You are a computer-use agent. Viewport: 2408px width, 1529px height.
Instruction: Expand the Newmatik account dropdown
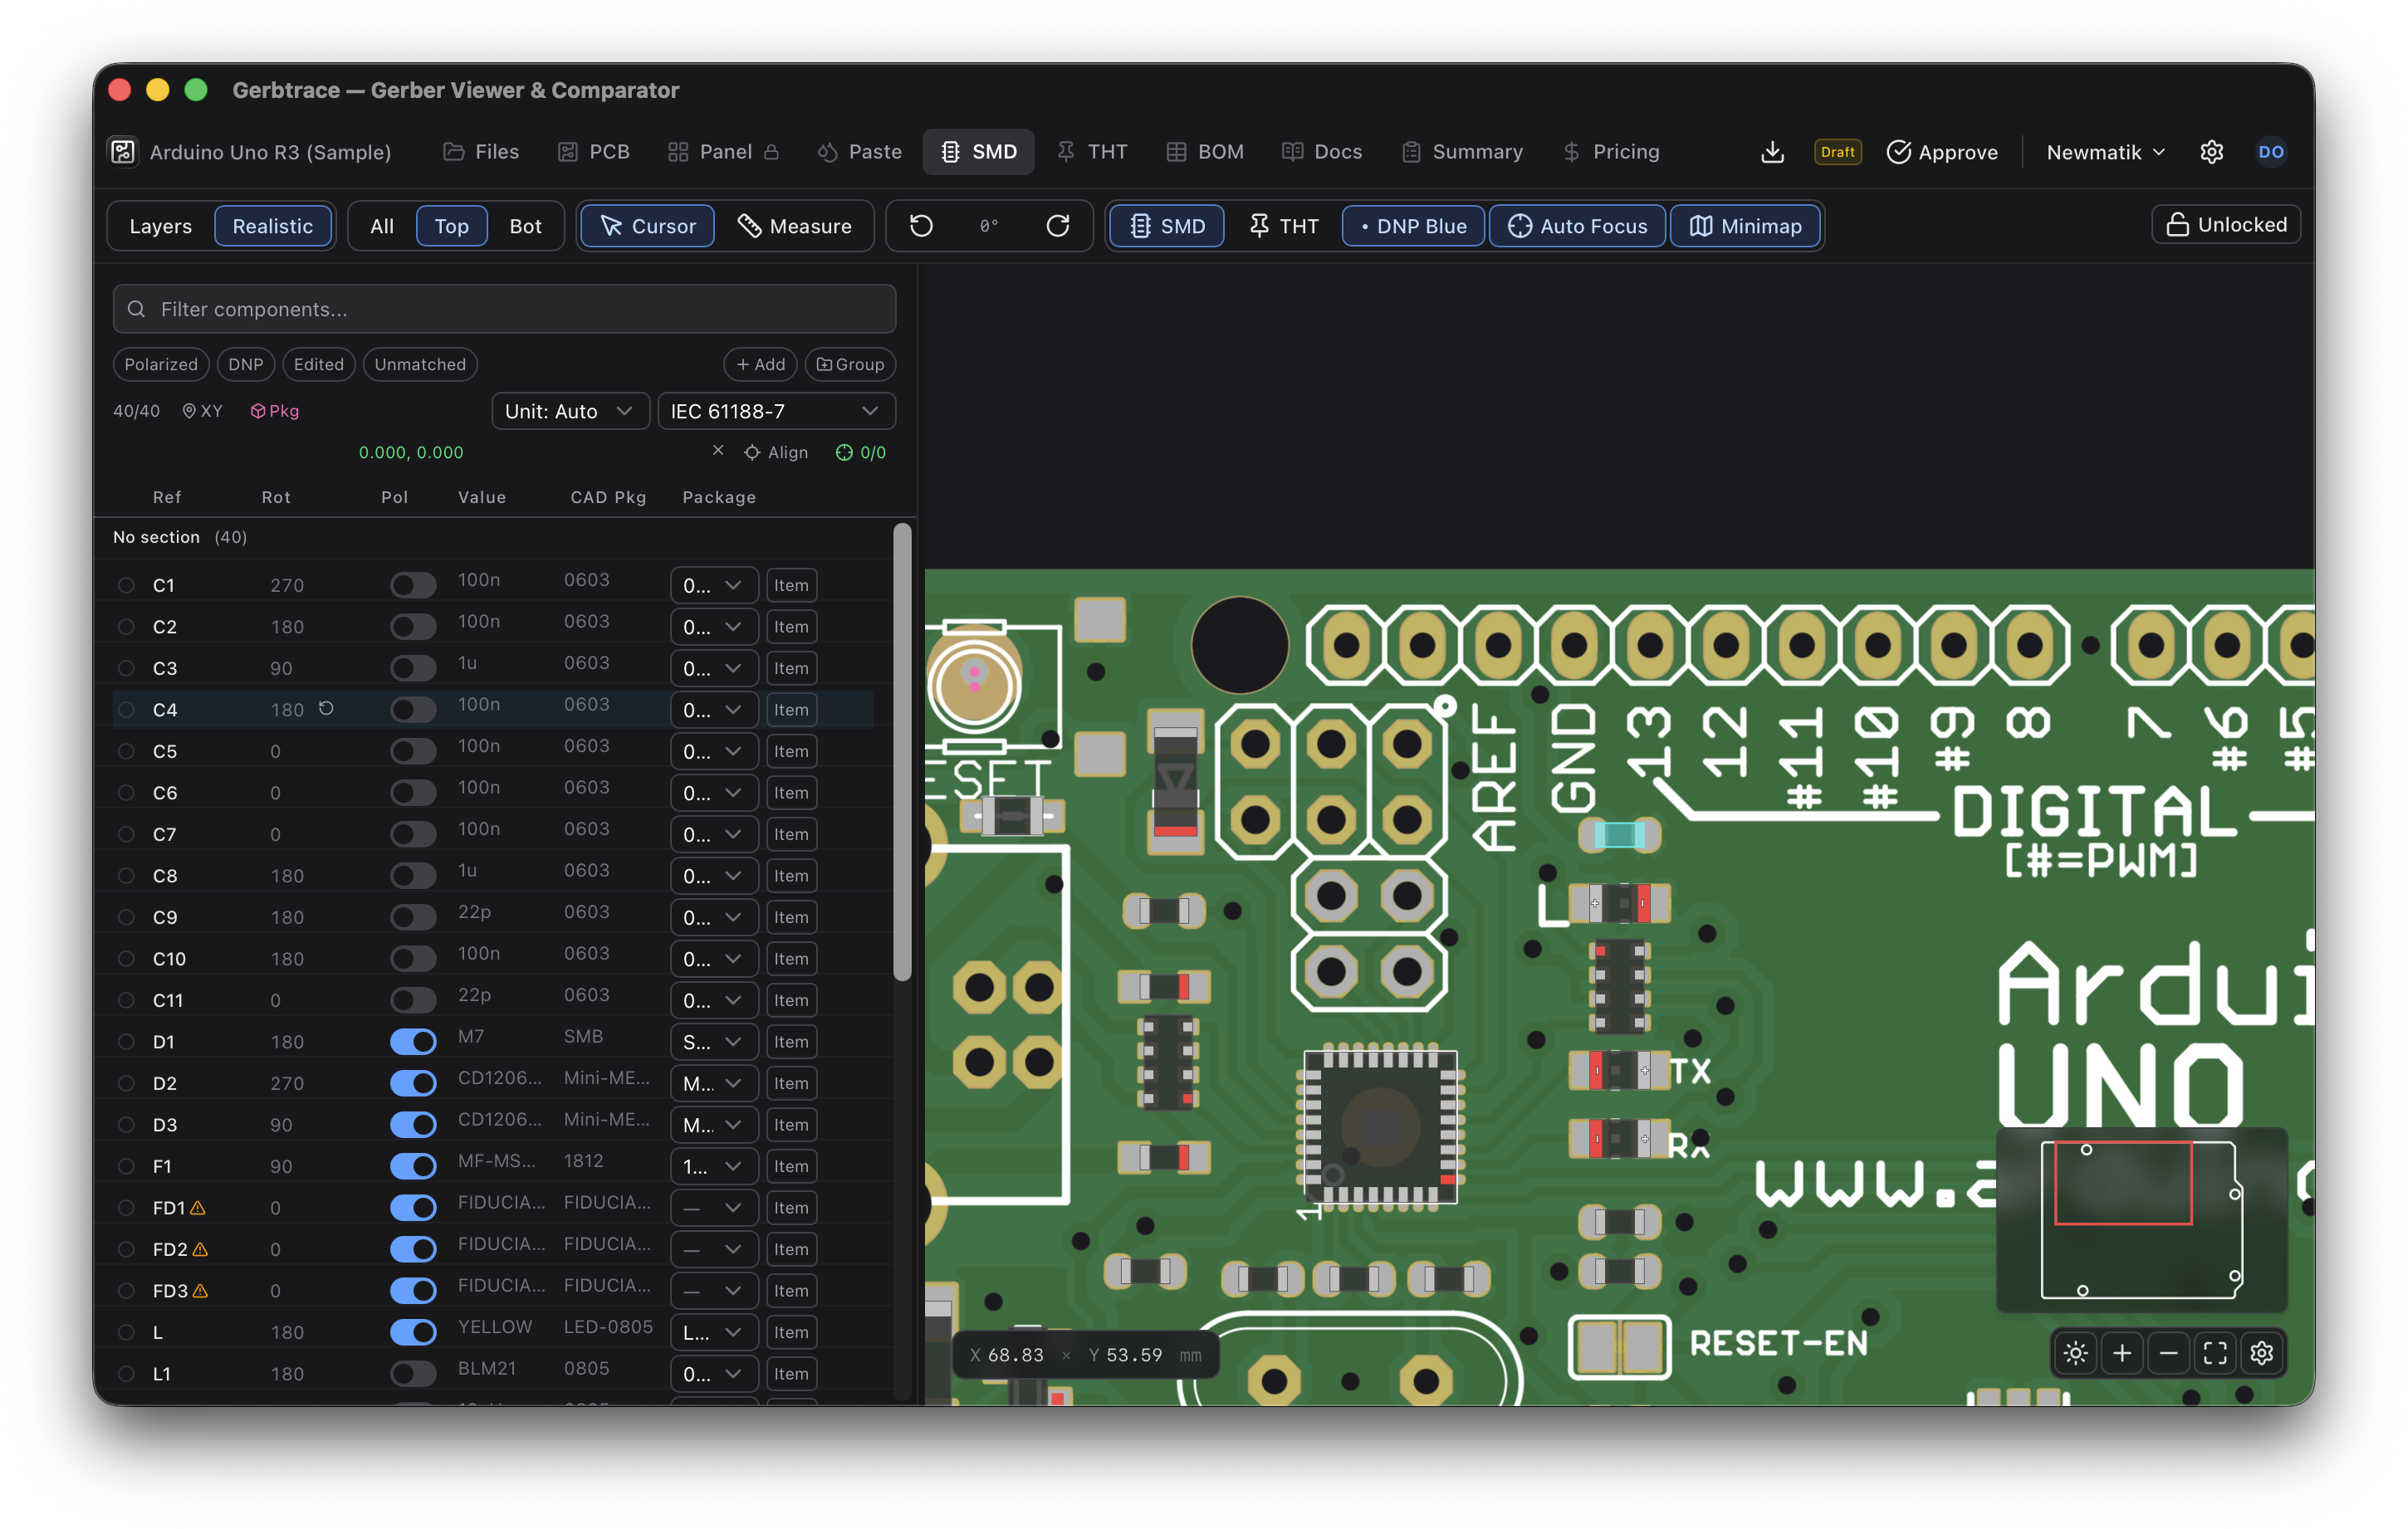pos(2106,152)
